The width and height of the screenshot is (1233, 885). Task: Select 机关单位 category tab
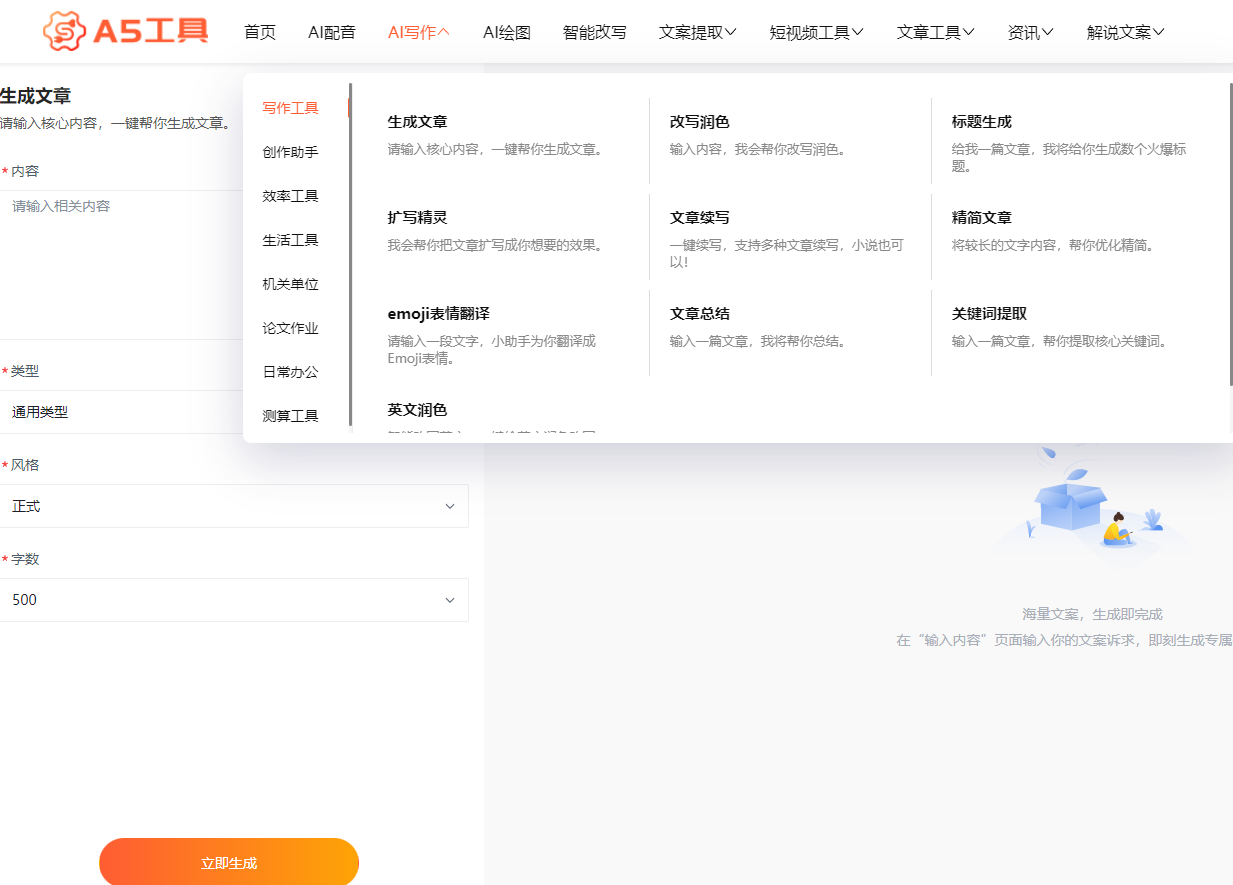291,284
